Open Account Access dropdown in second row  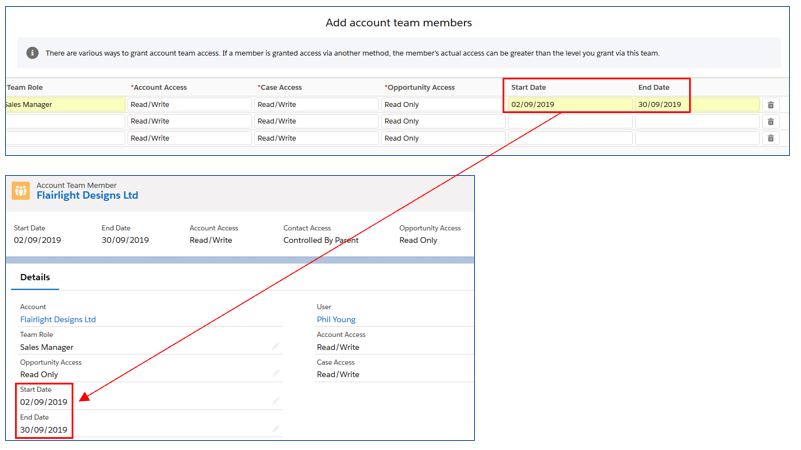[x=189, y=122]
